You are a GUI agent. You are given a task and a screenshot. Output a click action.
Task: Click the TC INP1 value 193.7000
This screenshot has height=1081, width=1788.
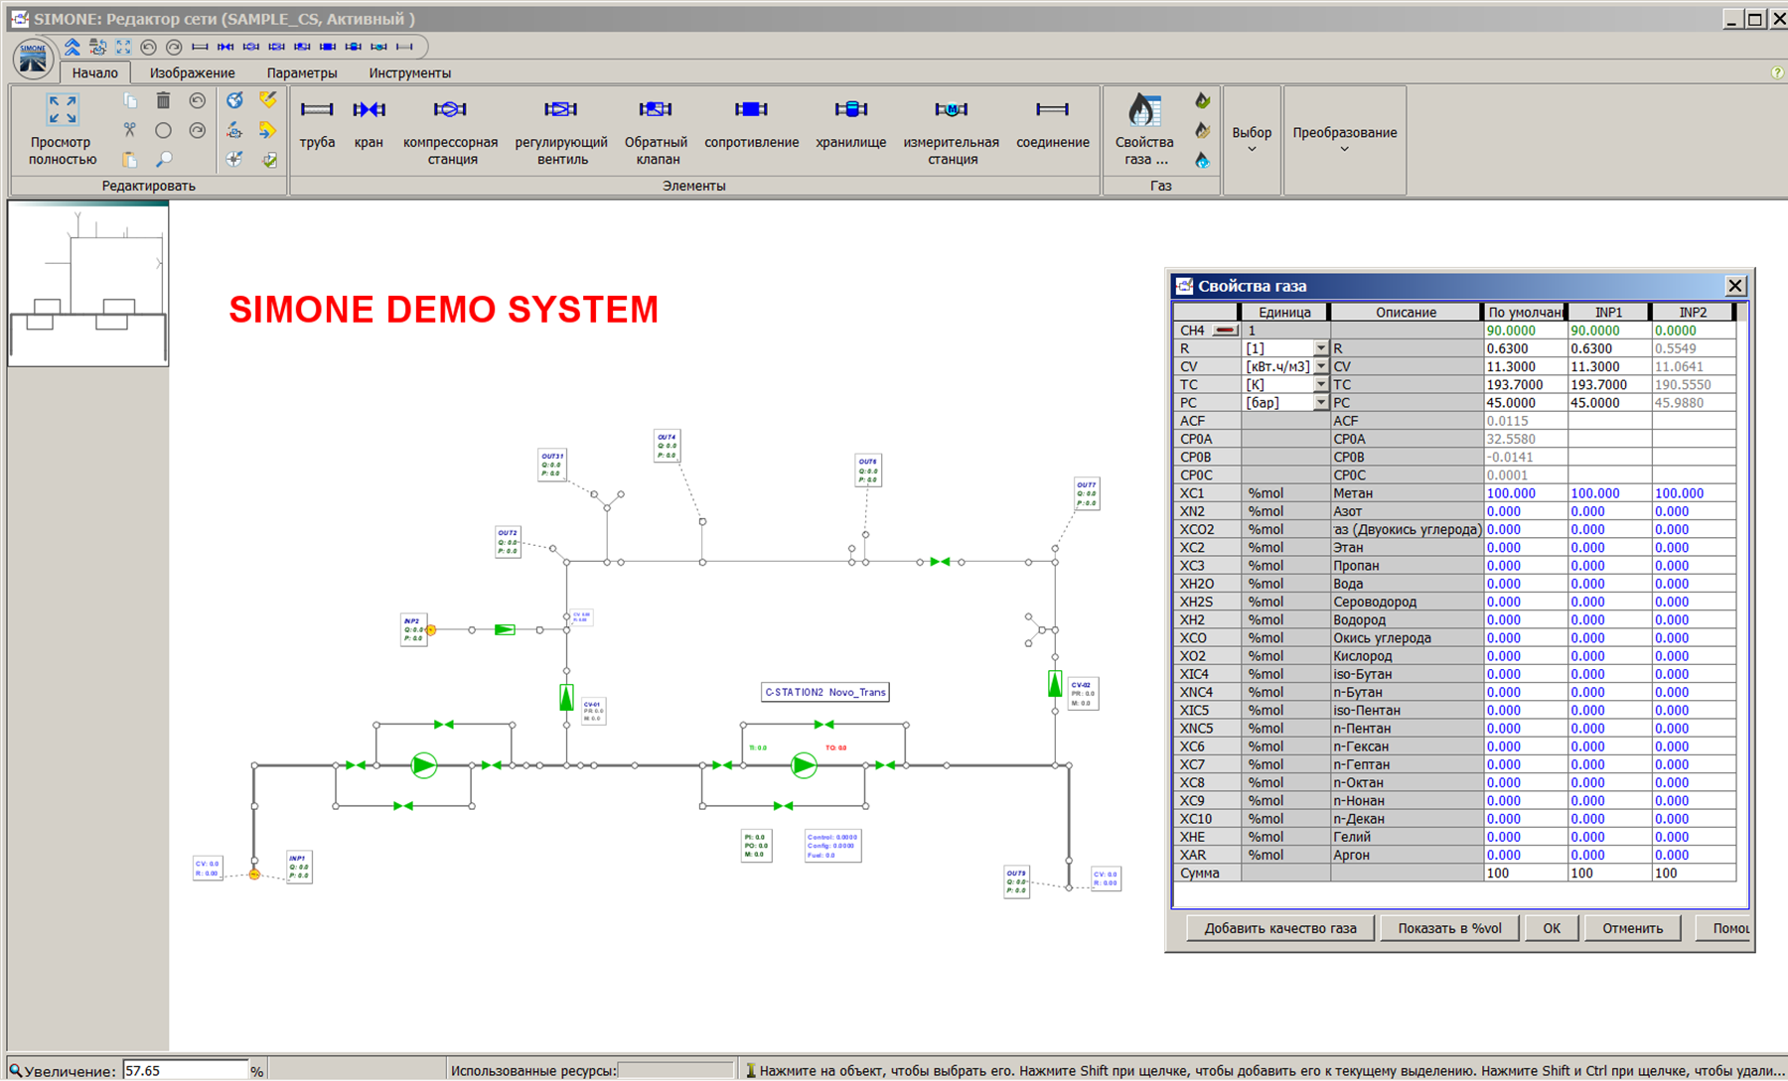(1608, 384)
